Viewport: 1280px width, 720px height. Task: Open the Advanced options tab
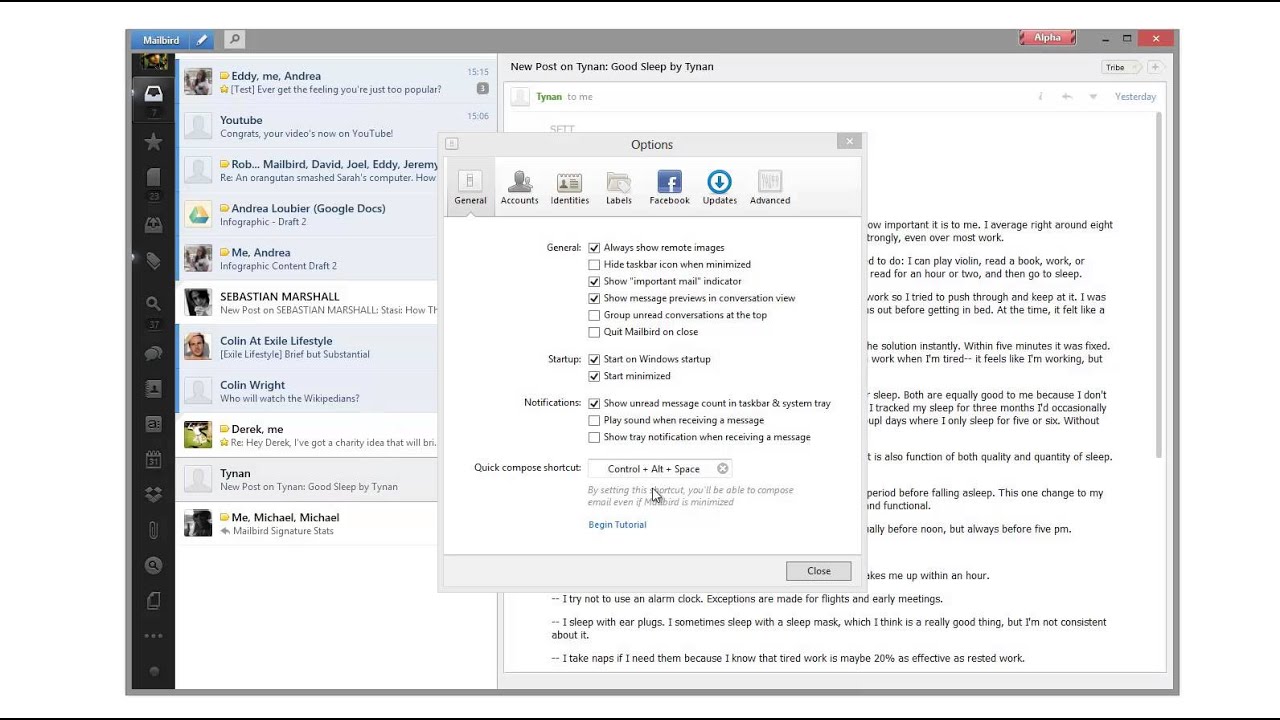click(x=769, y=187)
